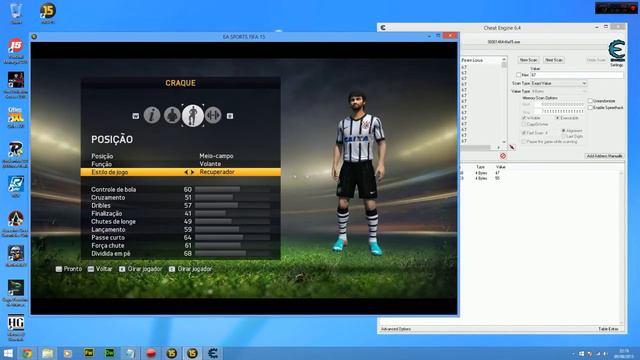
Task: Open the Scan Type Exact Value dropdown
Action: [x=559, y=83]
